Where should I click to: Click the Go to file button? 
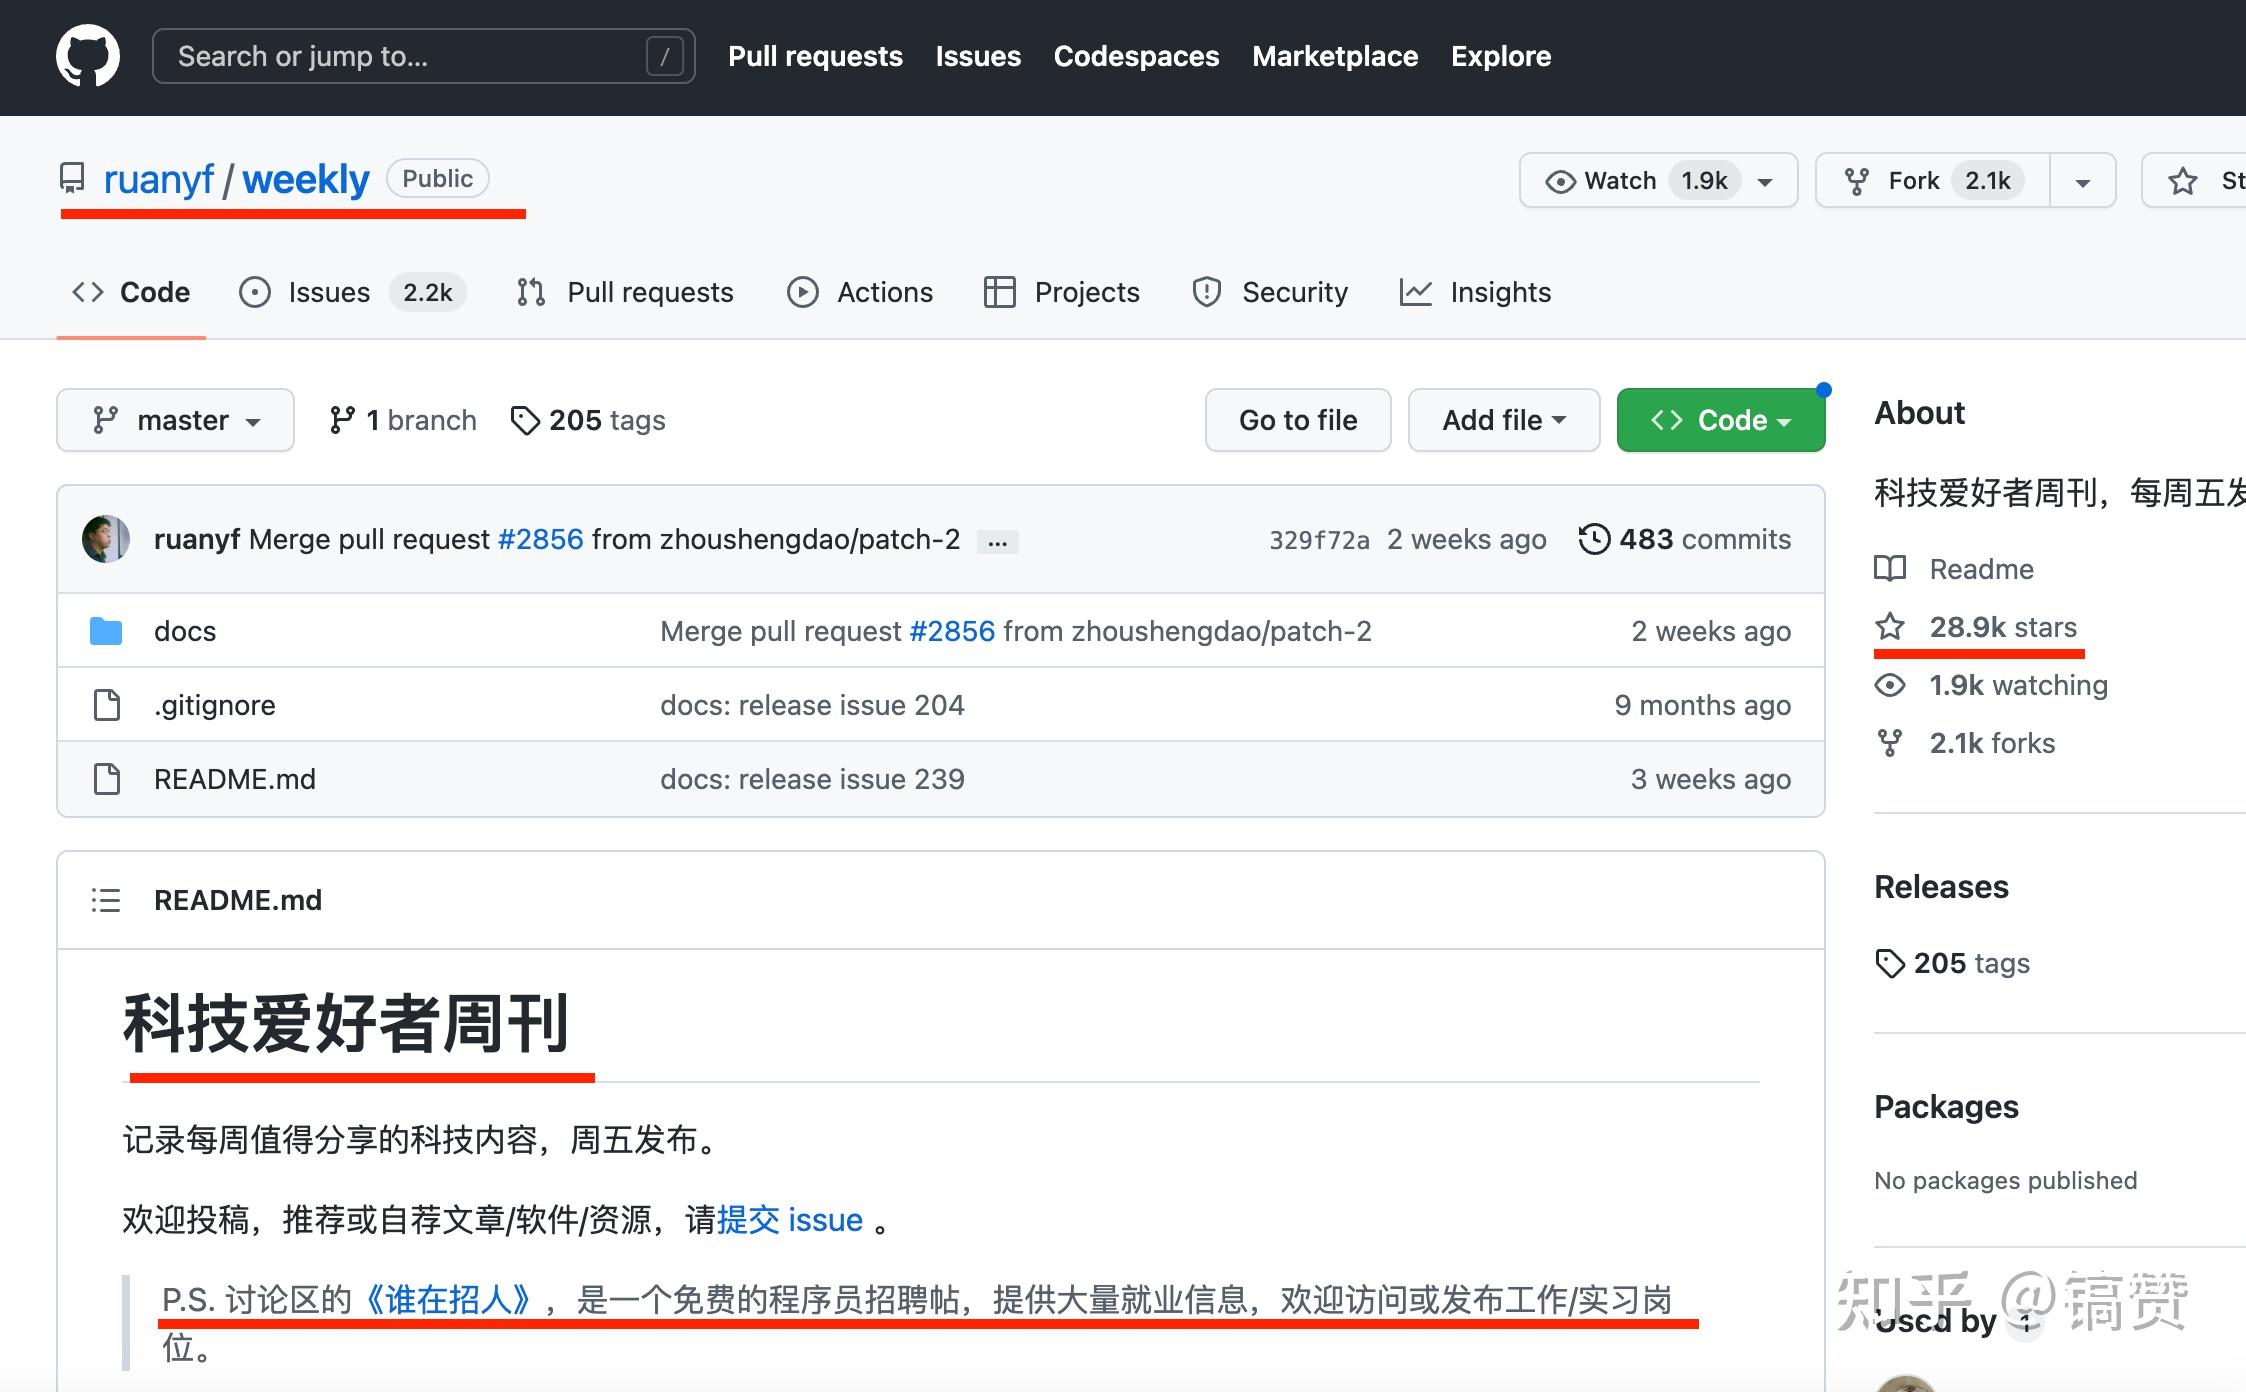[x=1297, y=420]
